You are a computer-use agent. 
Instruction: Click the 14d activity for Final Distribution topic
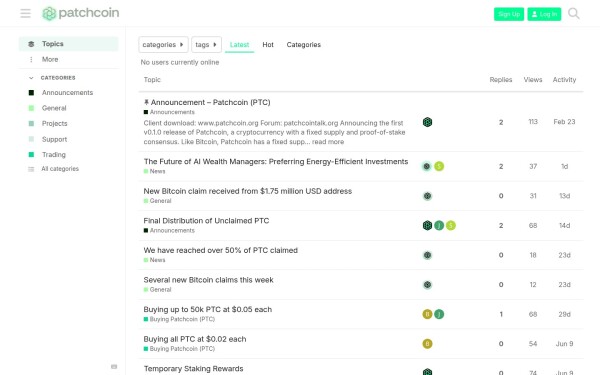(x=564, y=226)
